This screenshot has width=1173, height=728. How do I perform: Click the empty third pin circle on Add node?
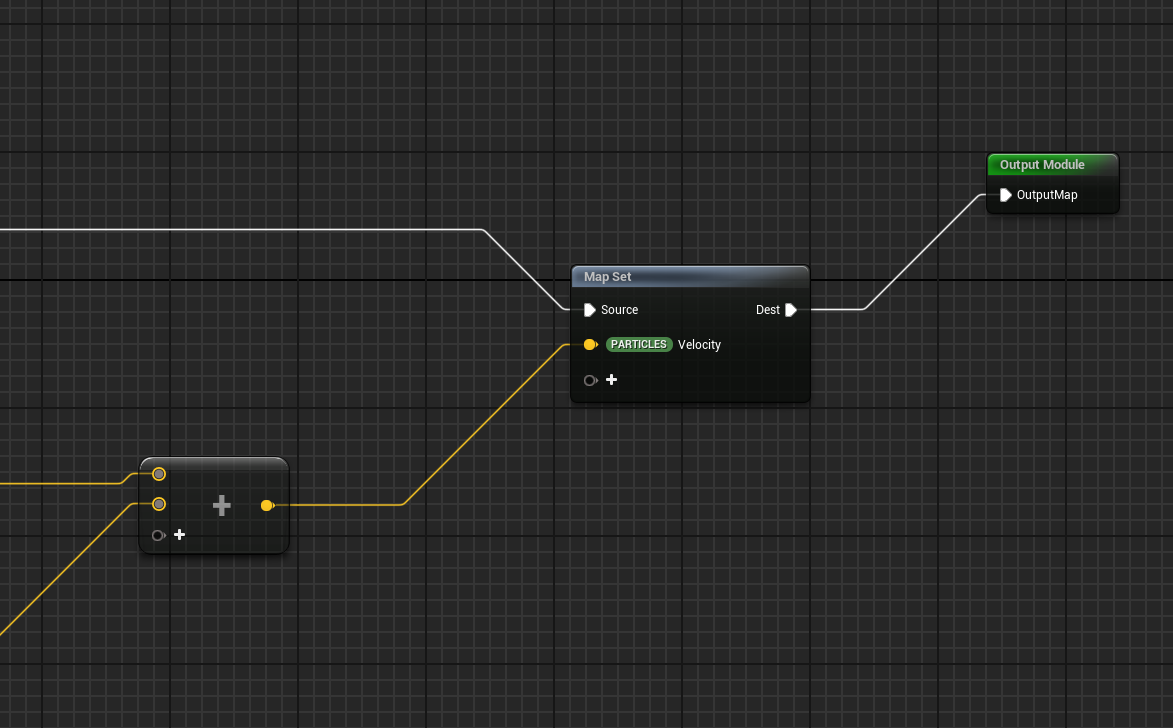157,536
